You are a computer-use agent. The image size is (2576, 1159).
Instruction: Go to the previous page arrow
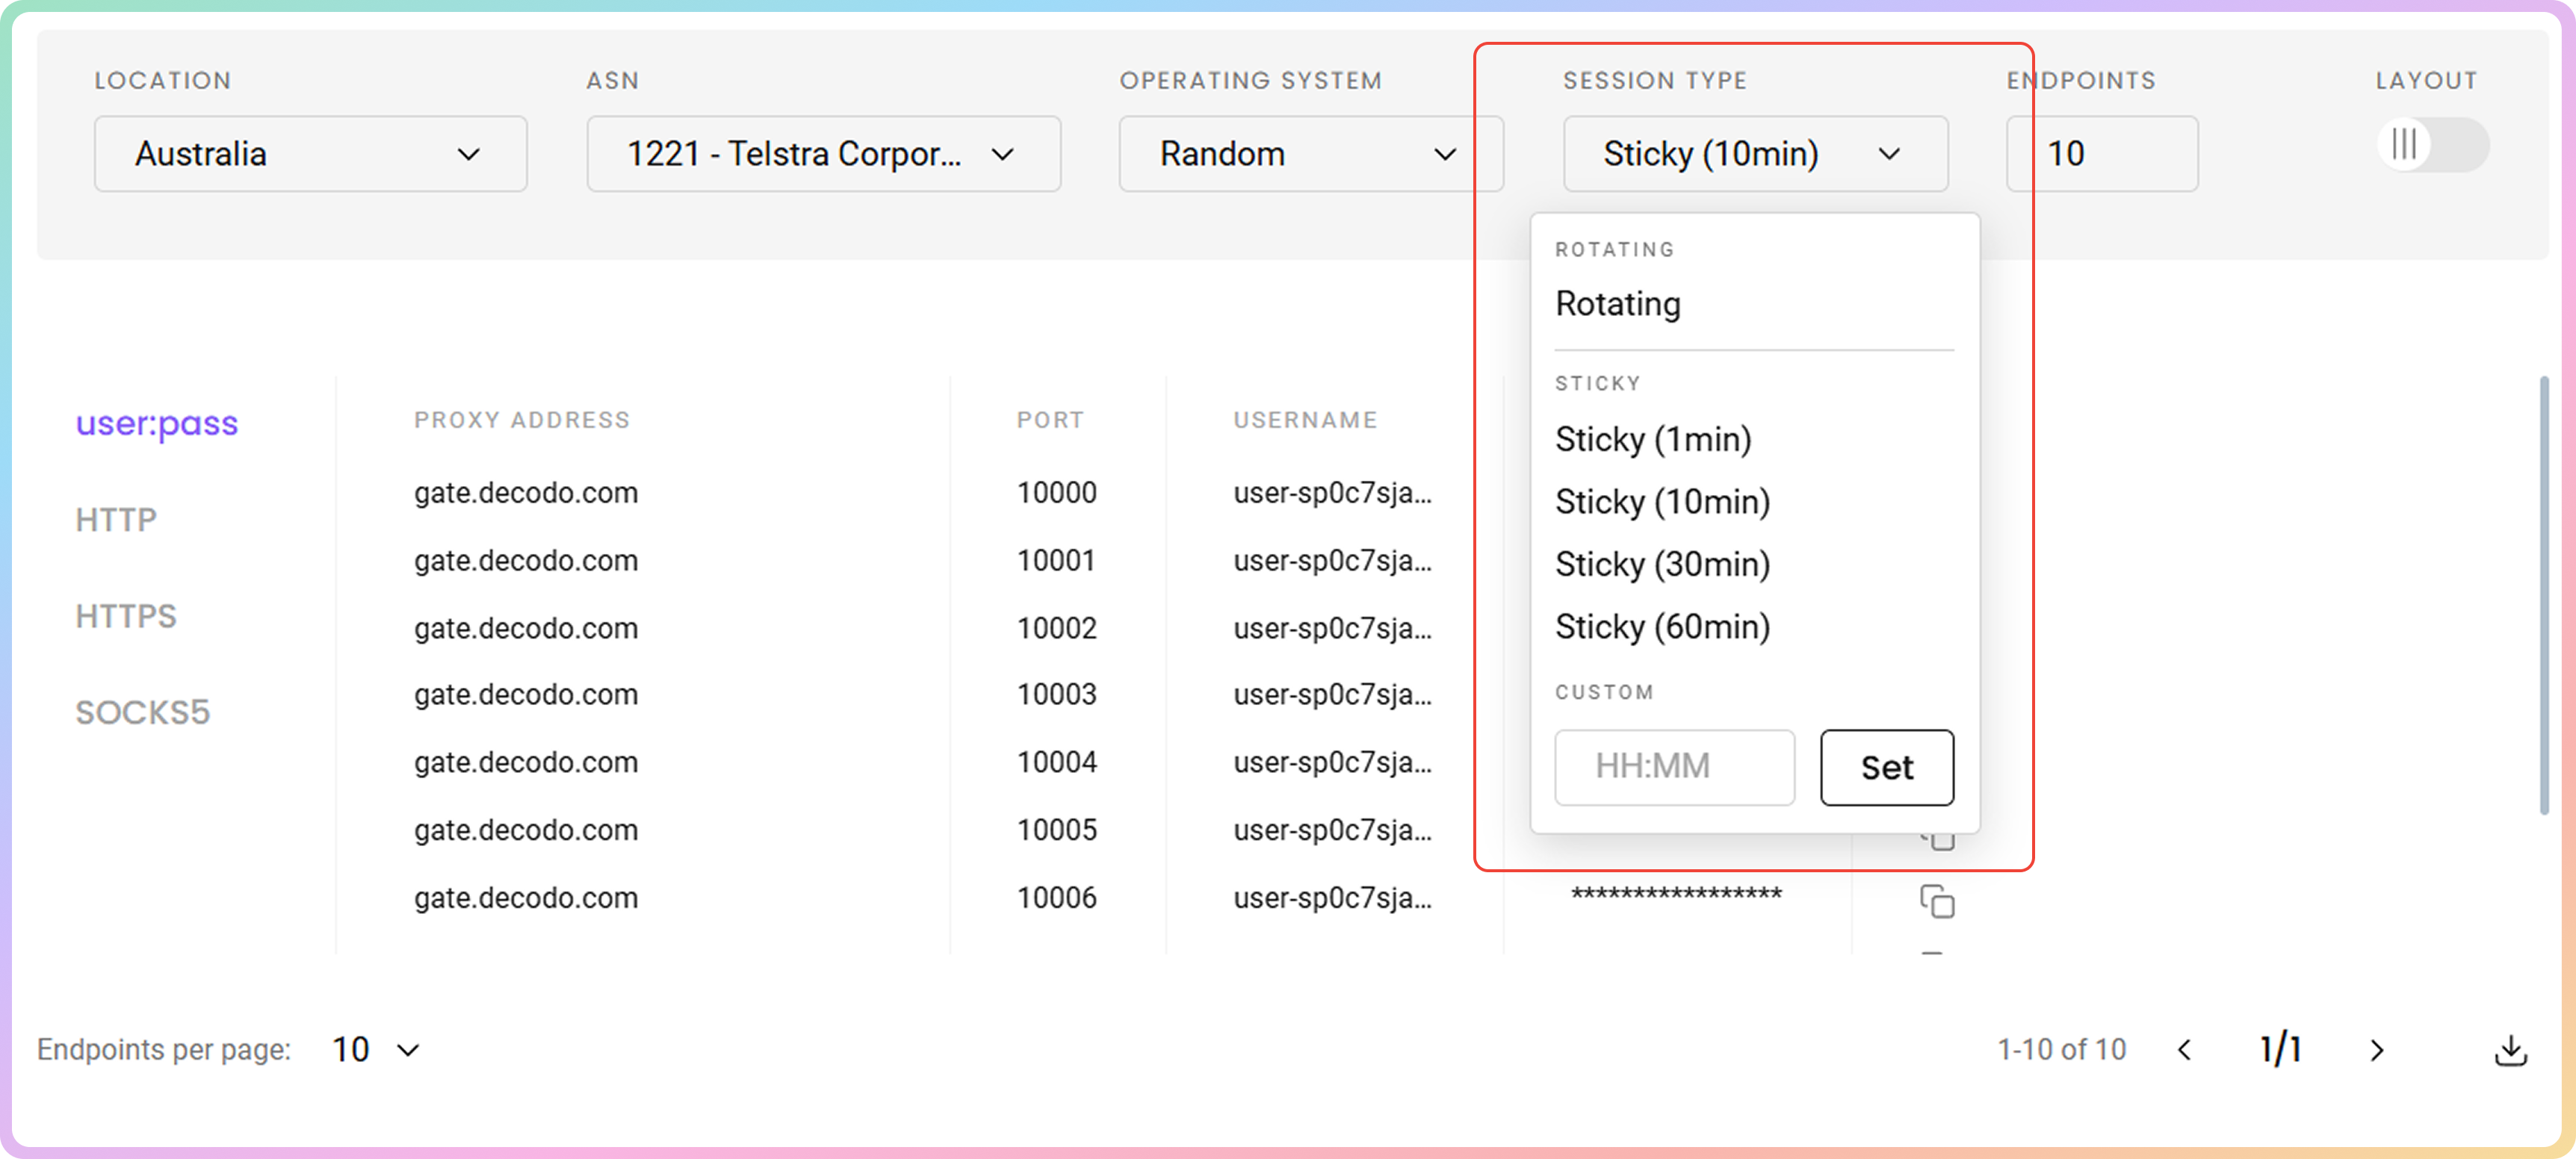coord(2185,1050)
